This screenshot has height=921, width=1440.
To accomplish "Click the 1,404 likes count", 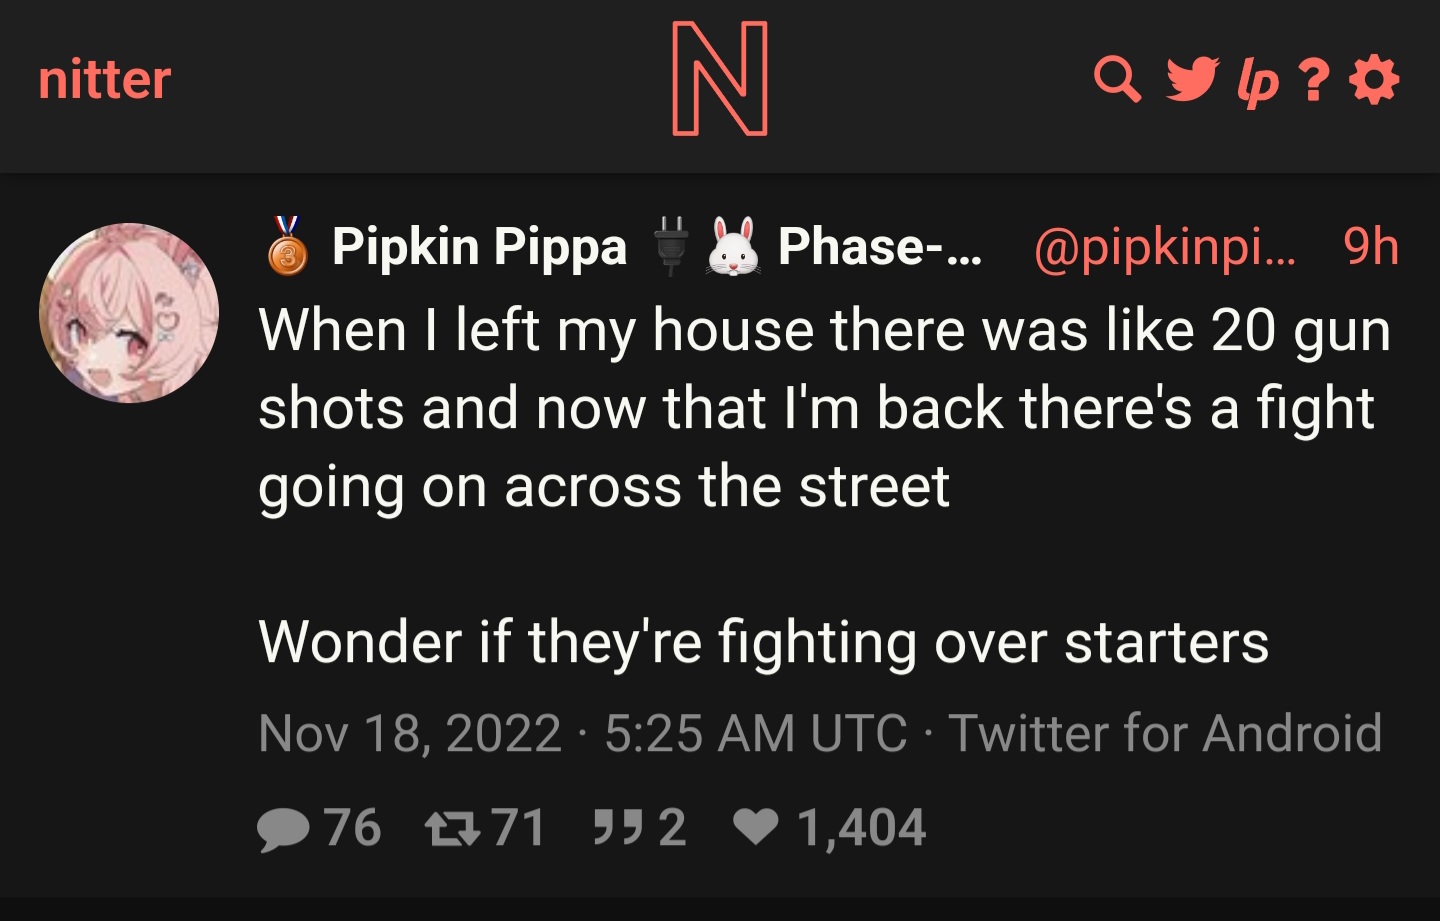I will 861,828.
